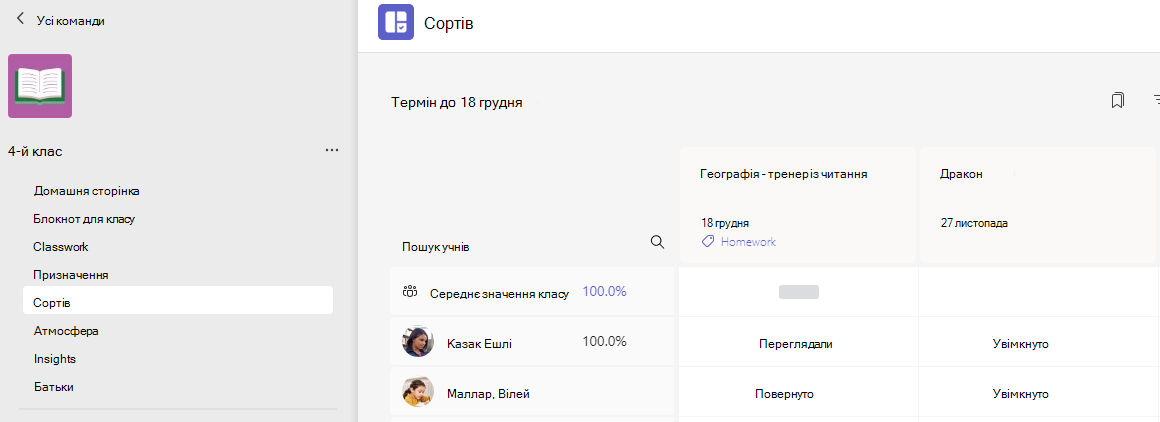Click the 4-й клас team name
Viewport: 1160px width, 422px height.
(x=36, y=151)
